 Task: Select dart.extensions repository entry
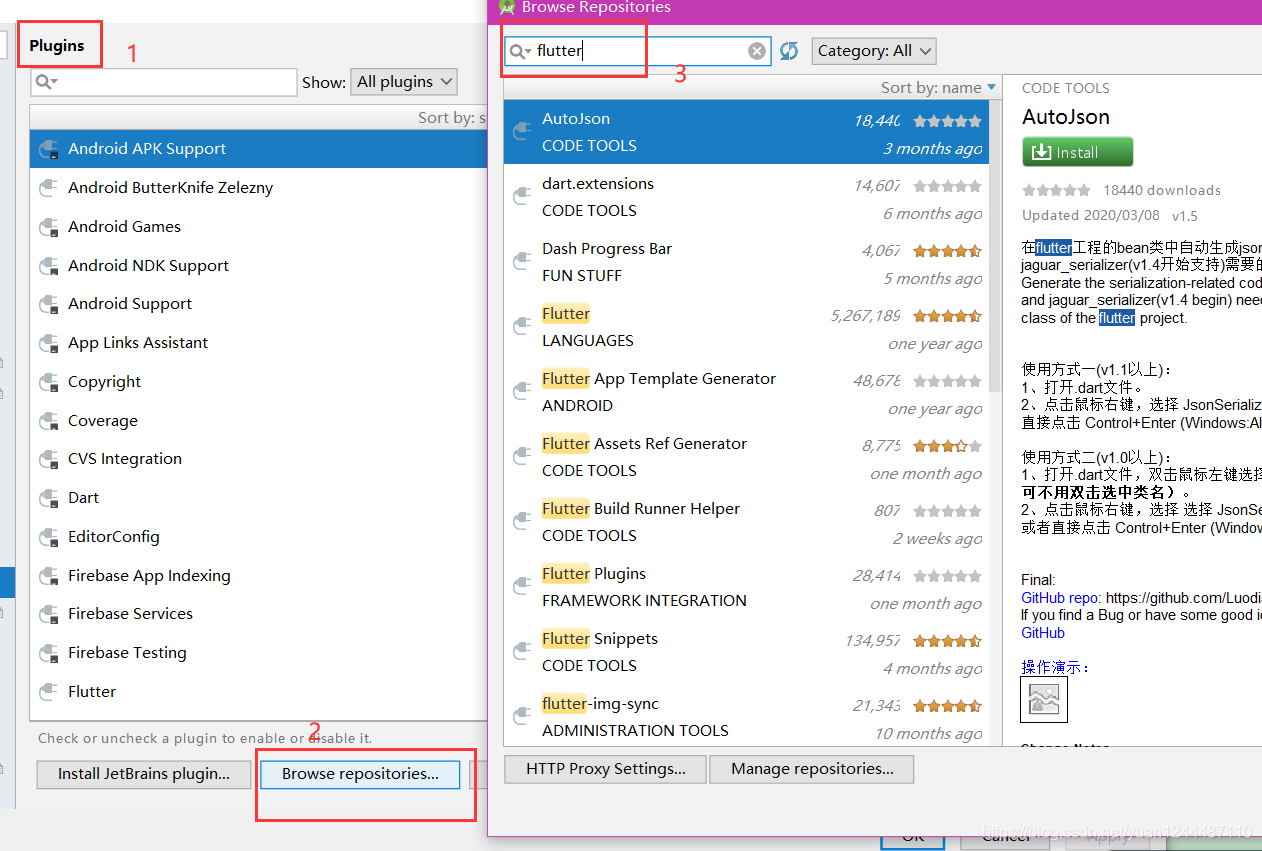746,197
